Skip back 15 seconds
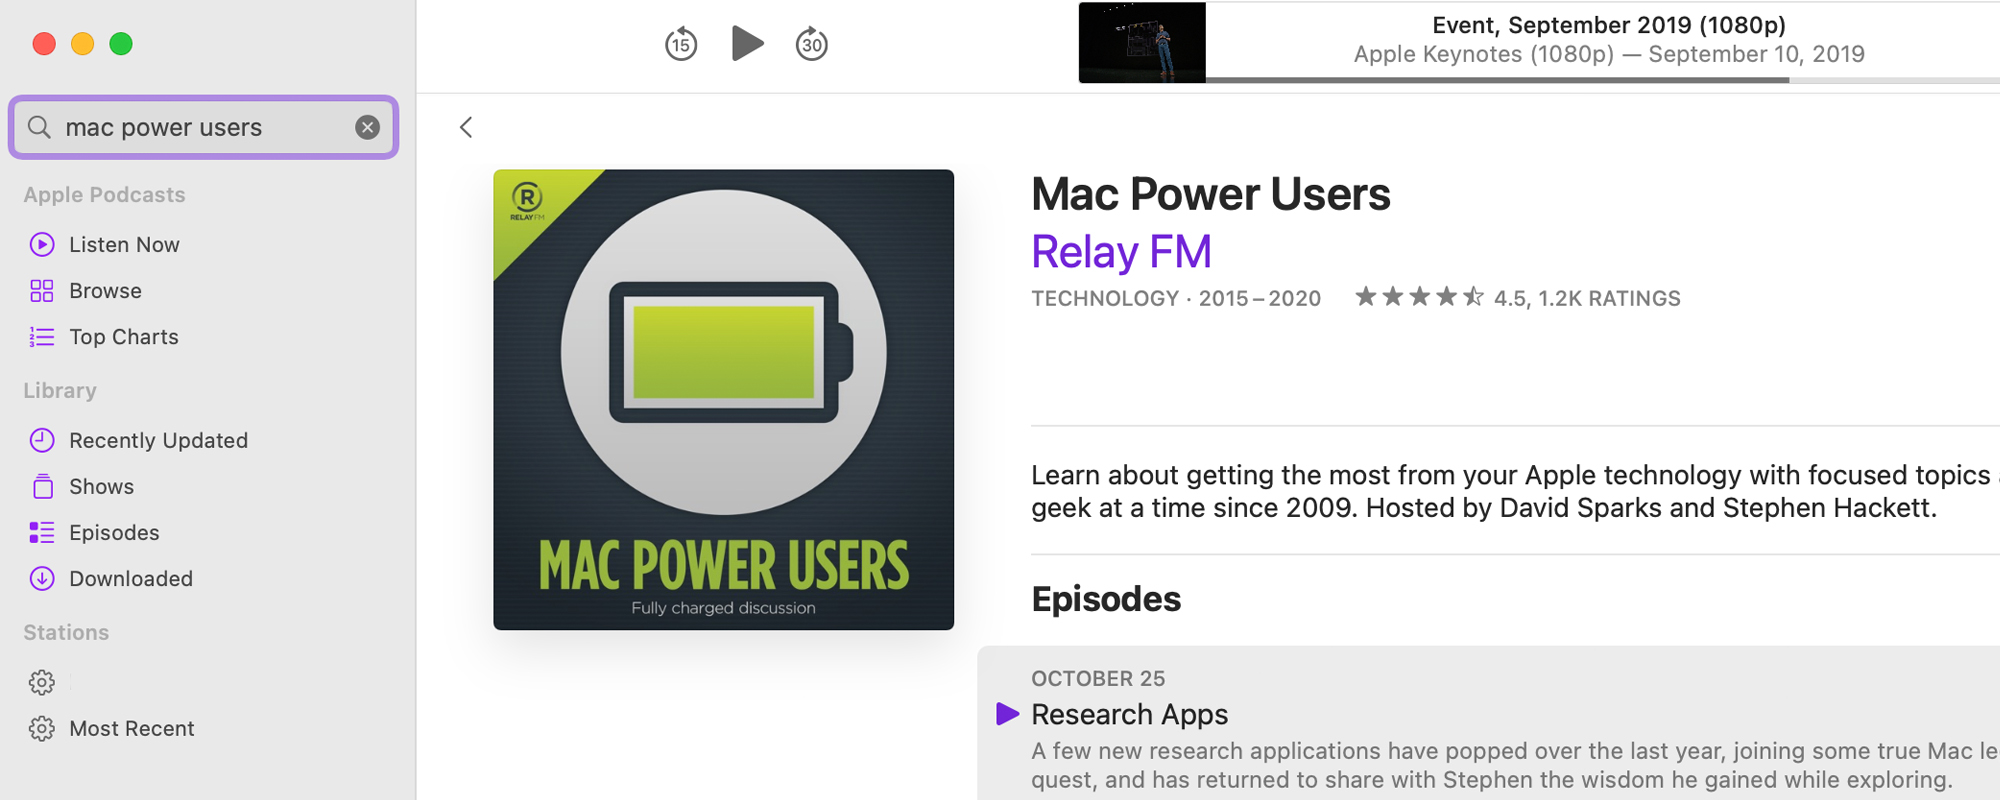 click(681, 44)
